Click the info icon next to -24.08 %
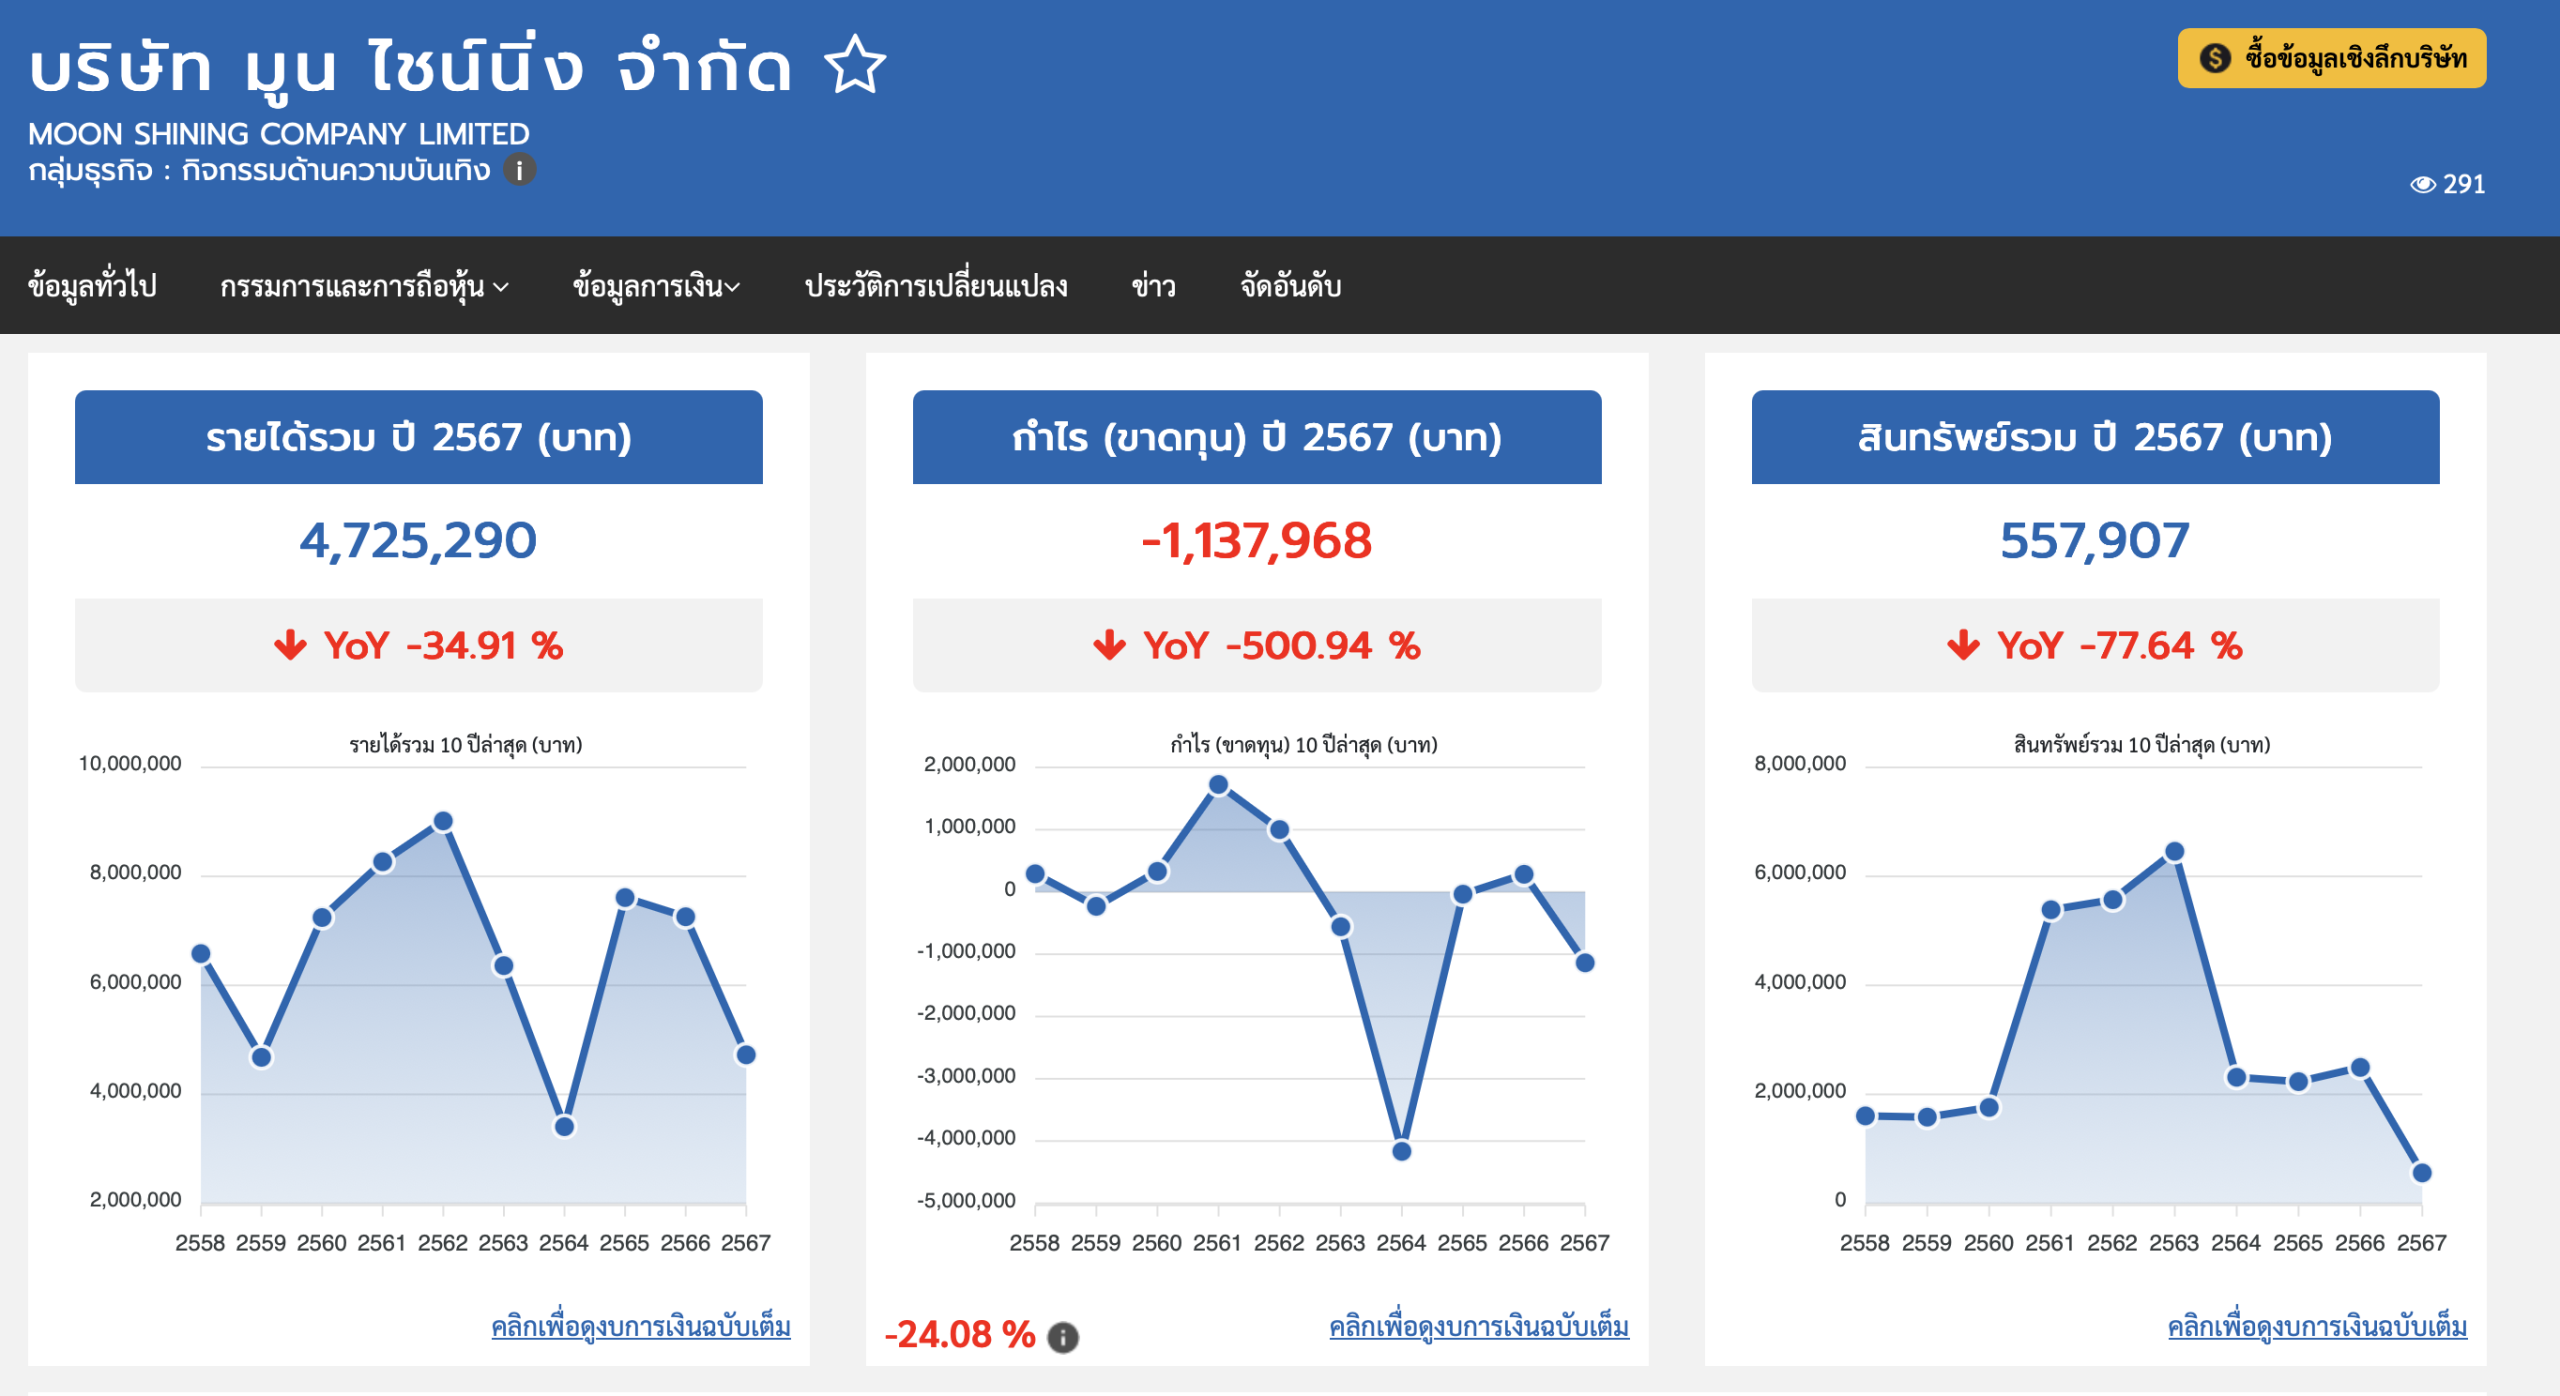 [1062, 1337]
